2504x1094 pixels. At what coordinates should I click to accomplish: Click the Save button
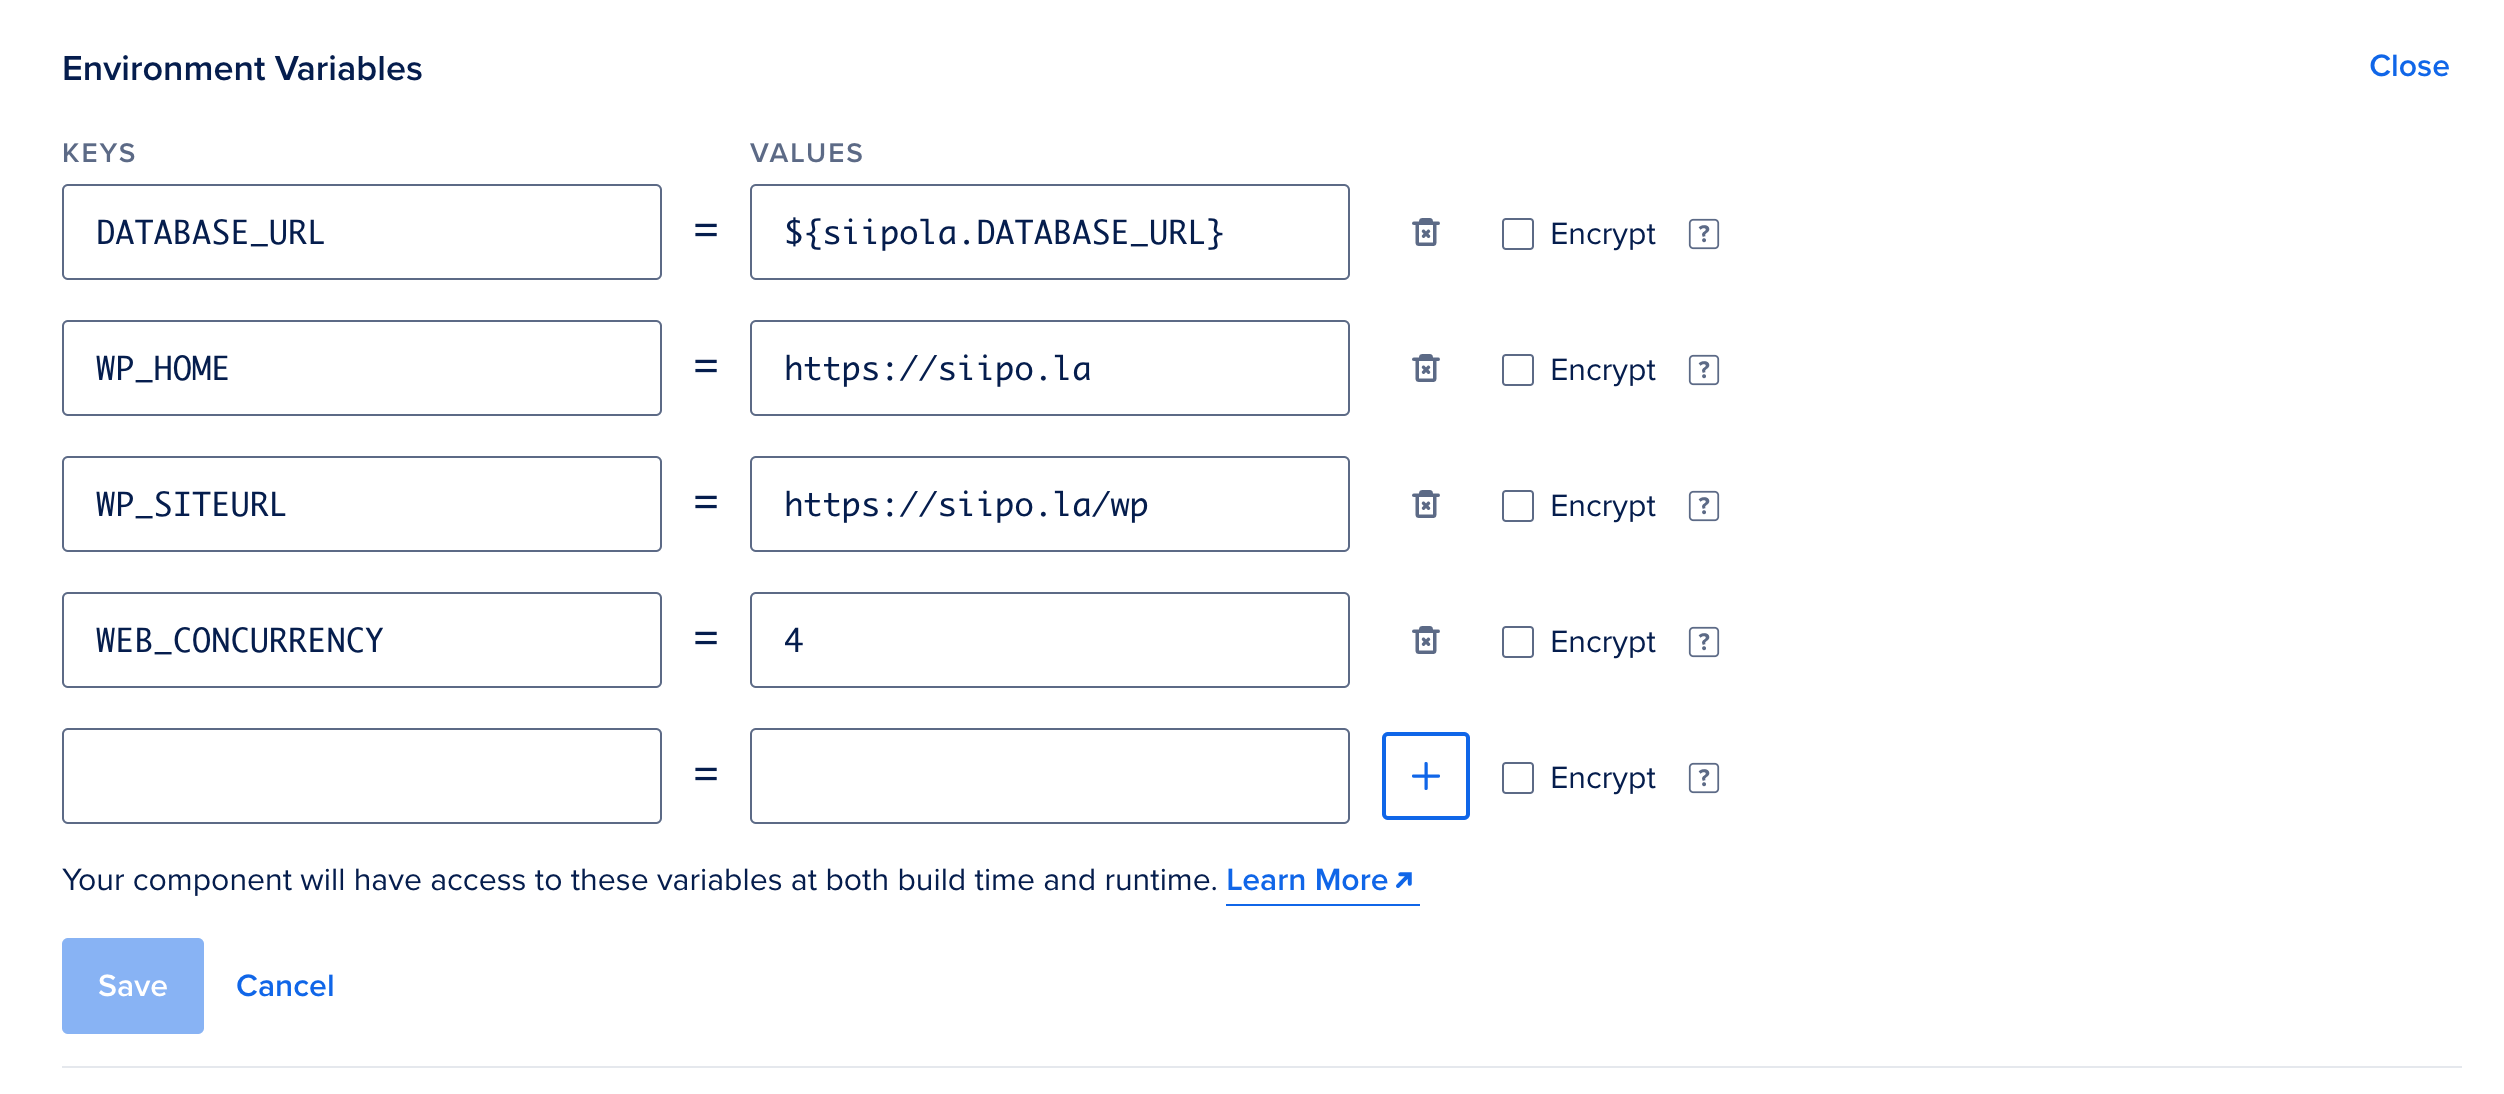[133, 986]
